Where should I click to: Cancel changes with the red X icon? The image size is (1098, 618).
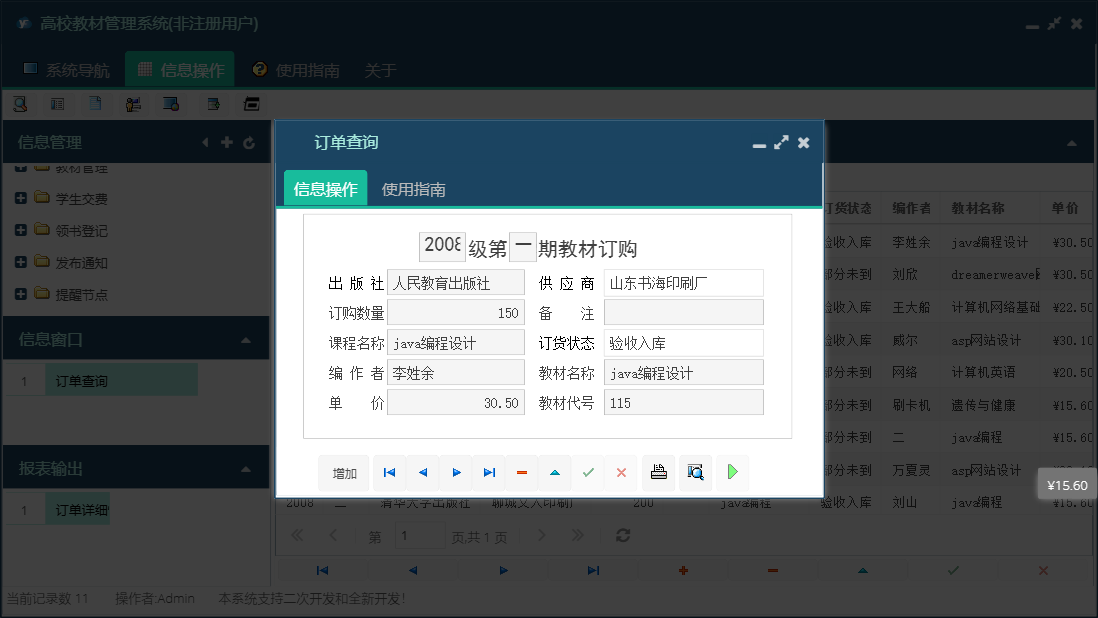coord(620,472)
